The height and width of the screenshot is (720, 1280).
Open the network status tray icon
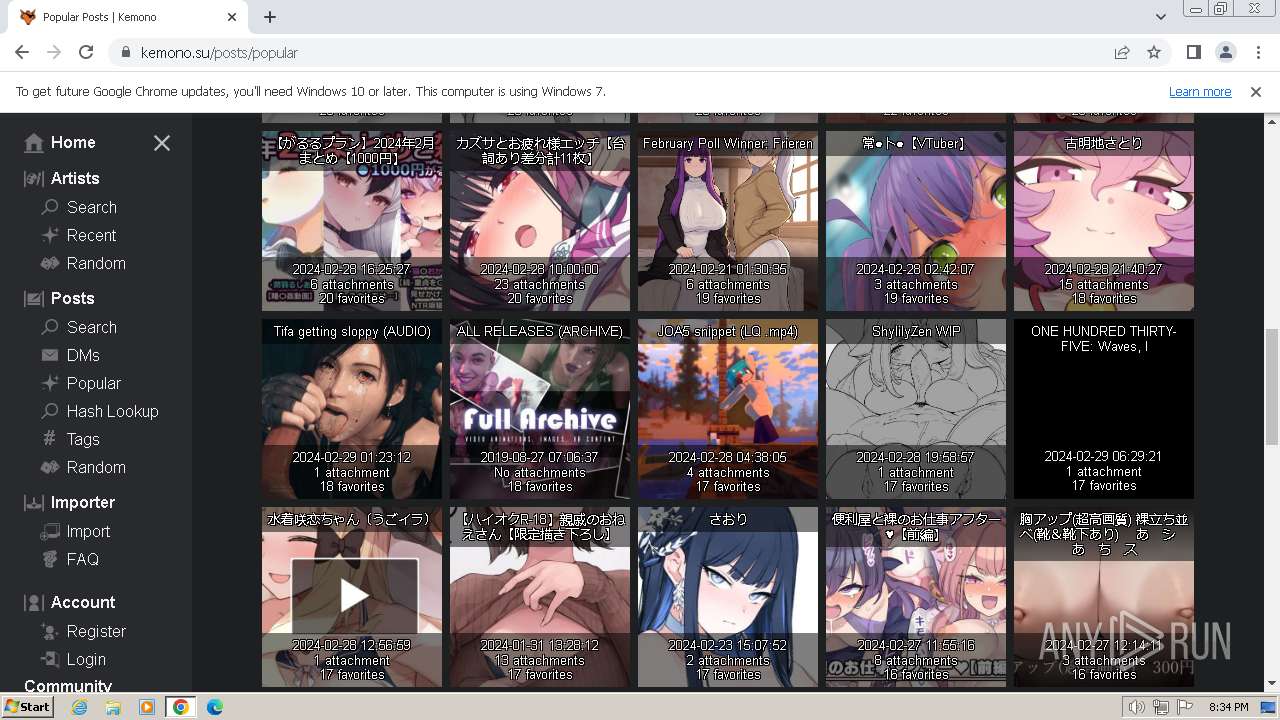[1161, 707]
